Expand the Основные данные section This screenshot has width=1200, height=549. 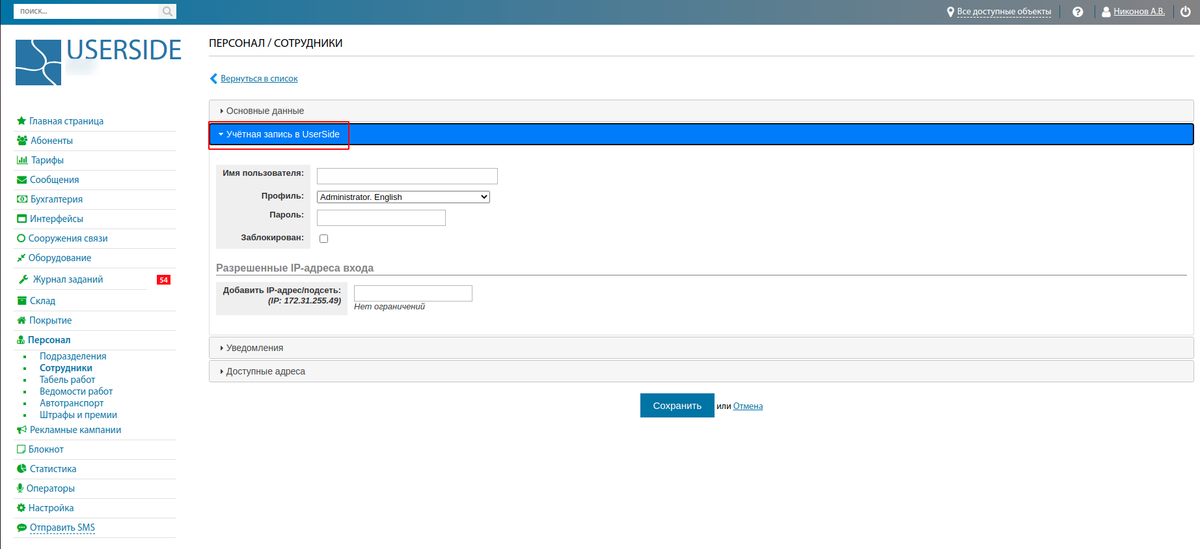pyautogui.click(x=265, y=110)
